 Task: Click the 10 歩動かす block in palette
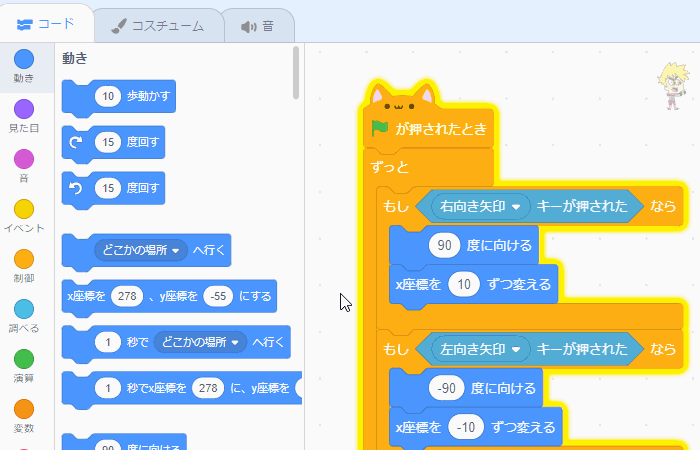click(x=118, y=96)
